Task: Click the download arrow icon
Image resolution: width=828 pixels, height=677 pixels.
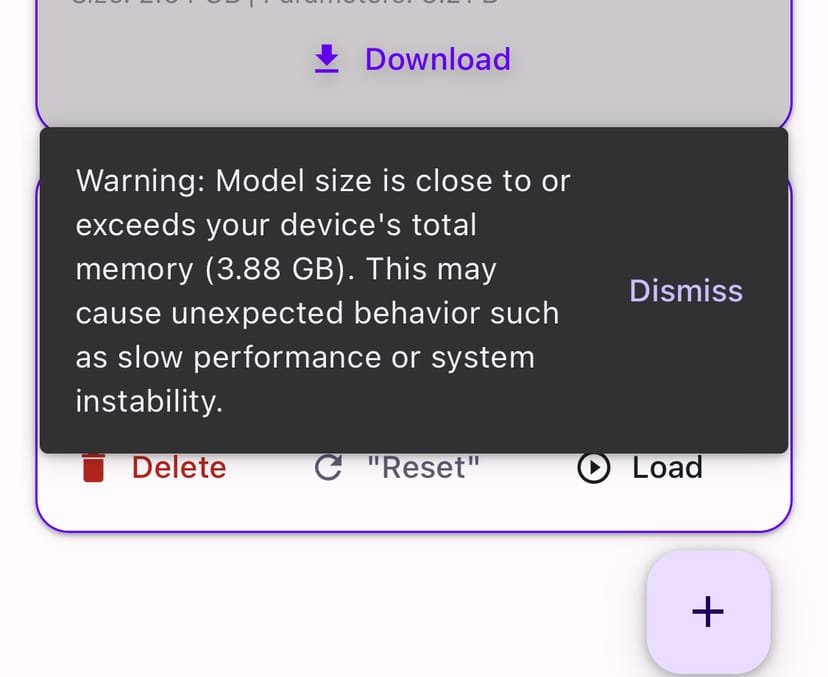Action: pyautogui.click(x=327, y=61)
